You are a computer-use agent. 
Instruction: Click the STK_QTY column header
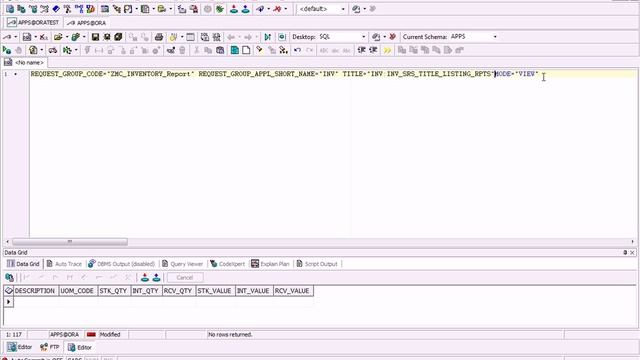(113, 291)
